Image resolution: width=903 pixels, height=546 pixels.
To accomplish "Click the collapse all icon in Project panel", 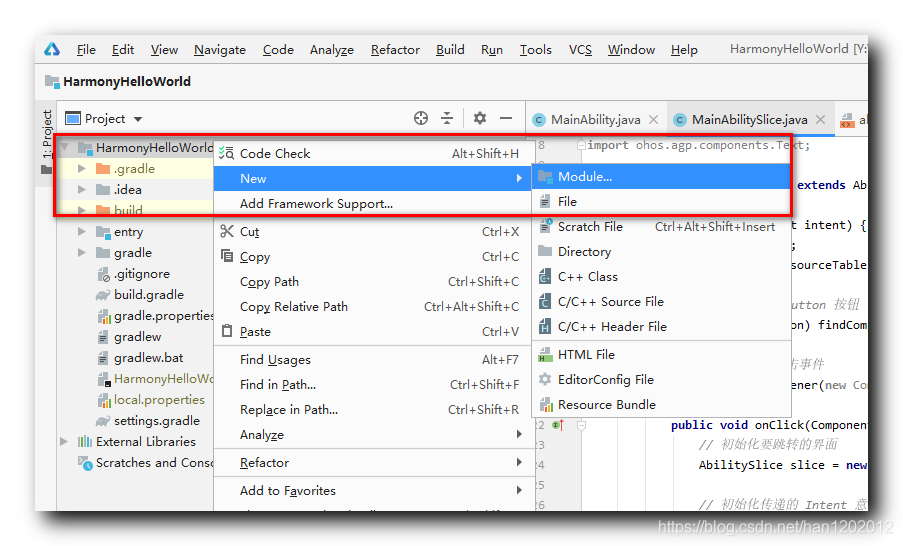I will point(447,118).
